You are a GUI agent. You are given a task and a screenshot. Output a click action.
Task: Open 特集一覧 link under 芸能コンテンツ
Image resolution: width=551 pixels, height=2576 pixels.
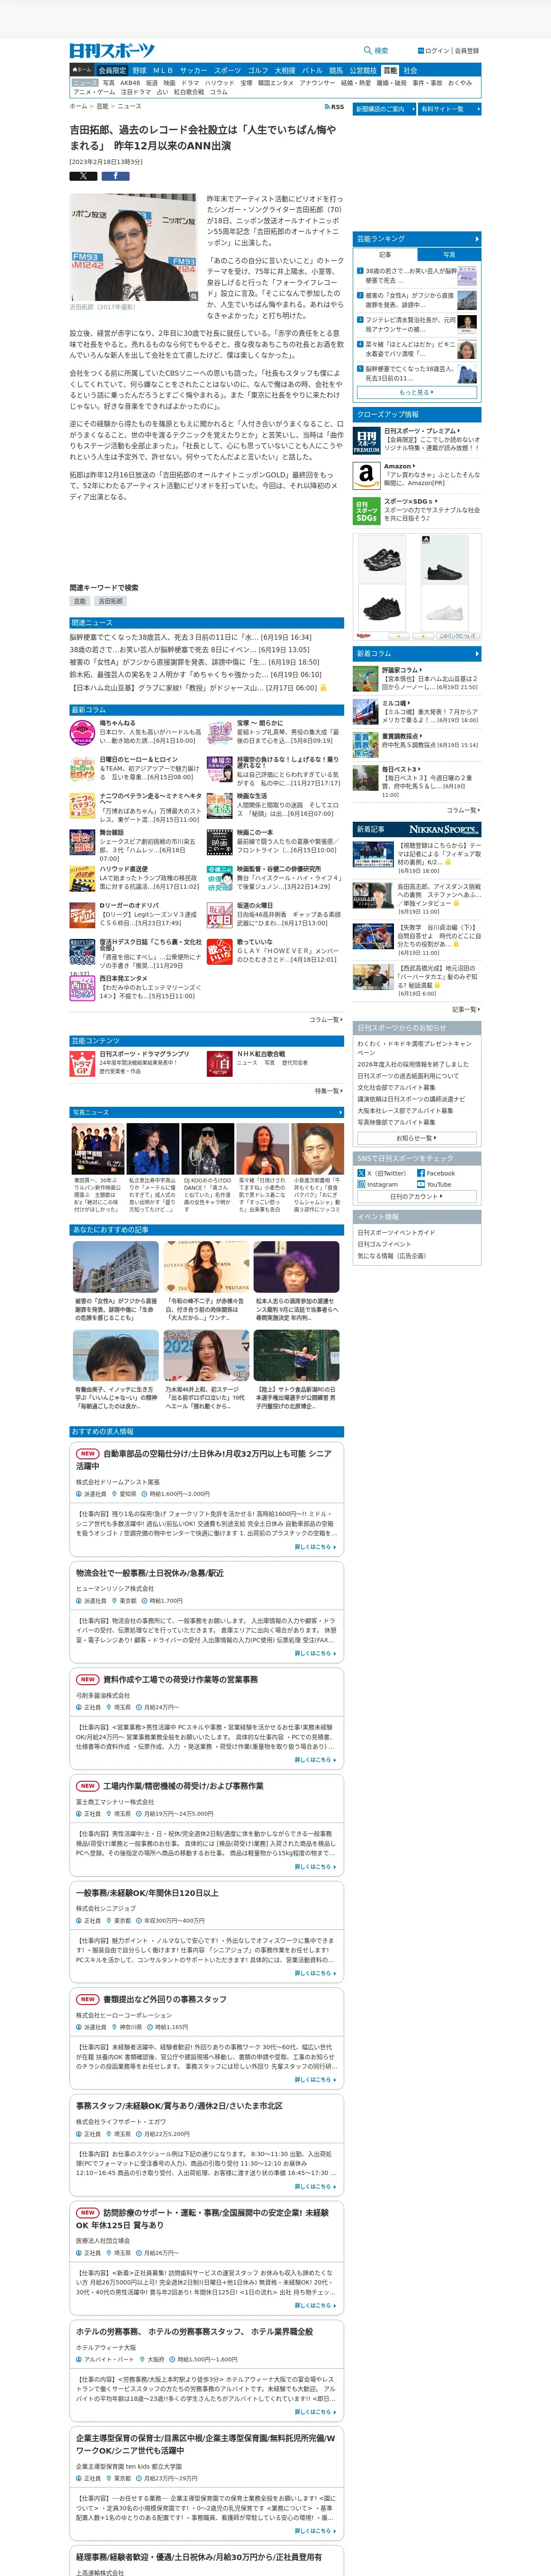329,1091
